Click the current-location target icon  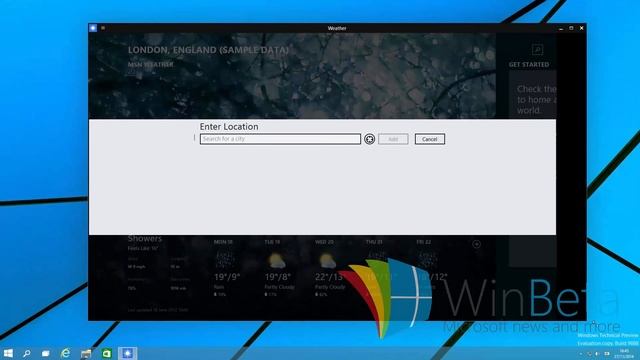(x=369, y=139)
